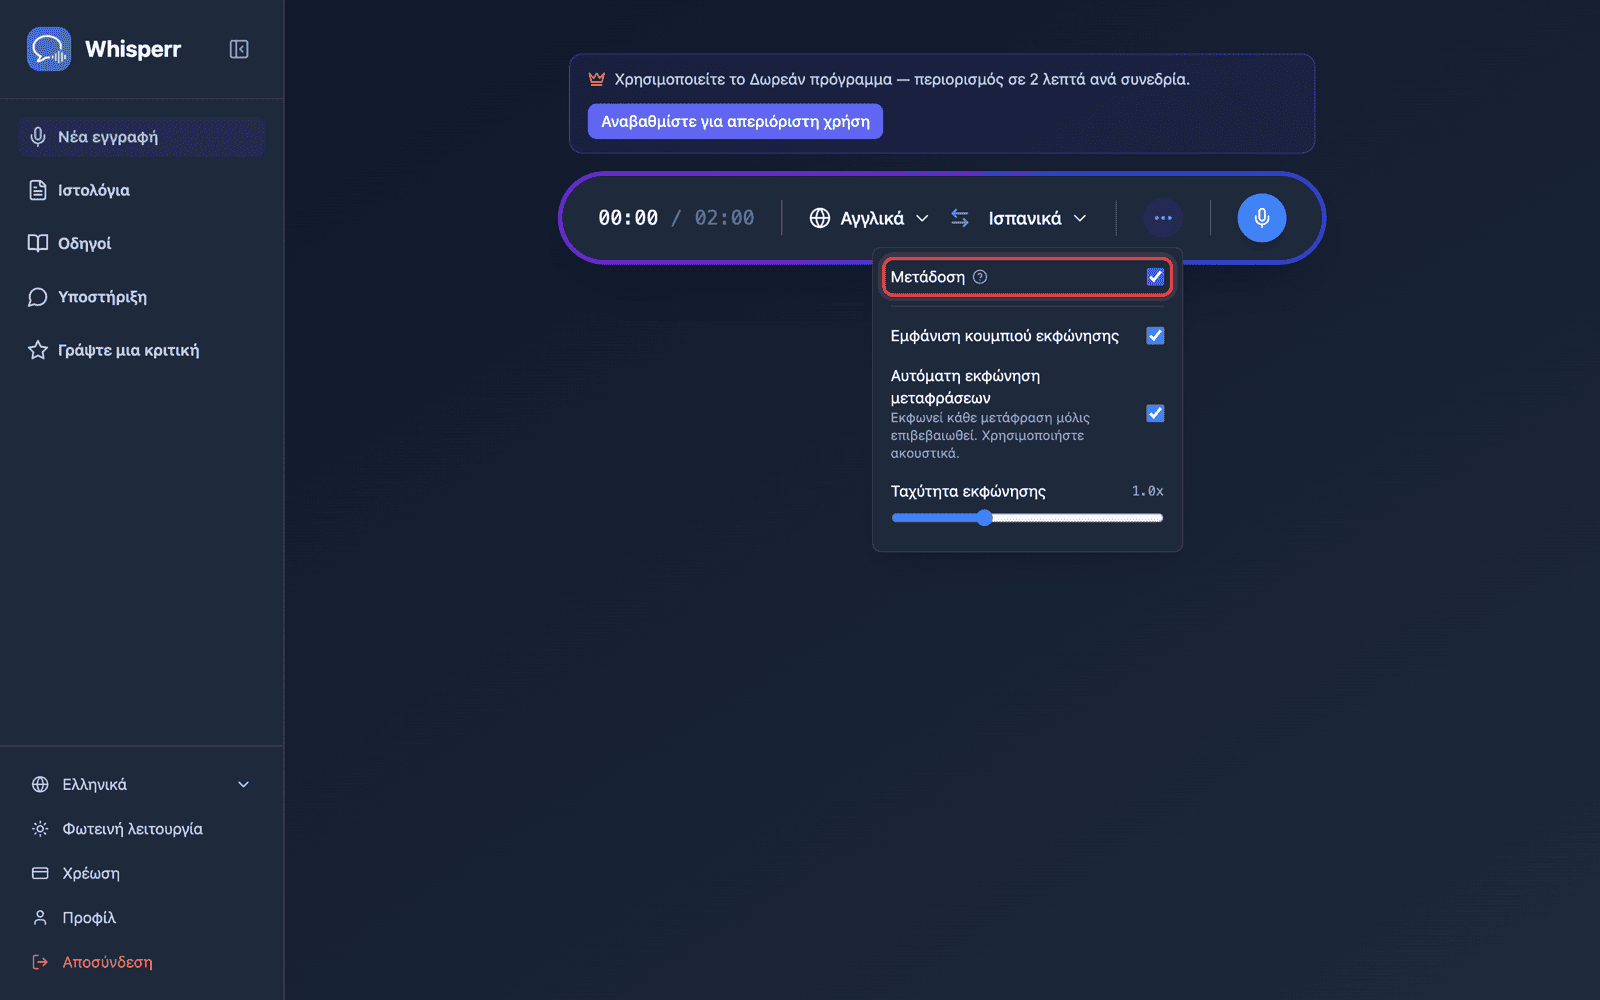Swap languages with the arrows icon

pos(960,218)
